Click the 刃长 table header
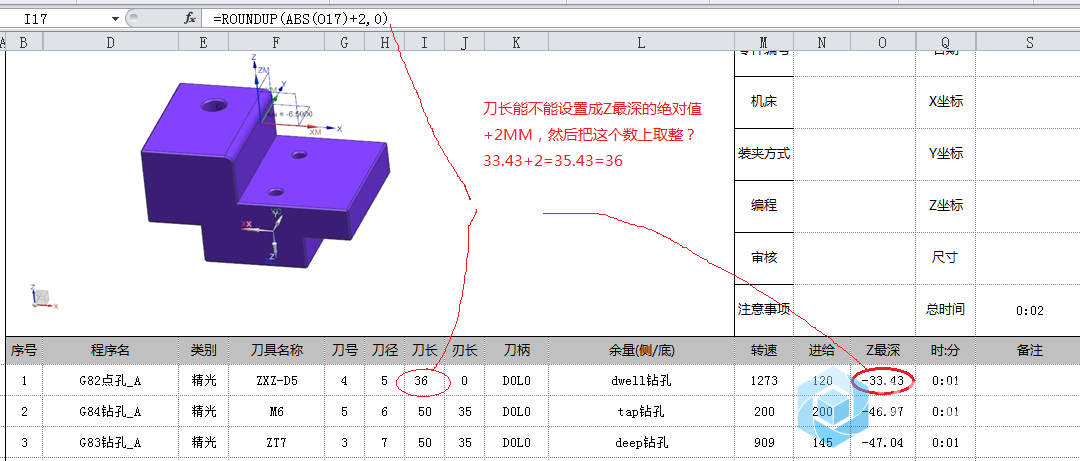The height and width of the screenshot is (461, 1080). [464, 351]
